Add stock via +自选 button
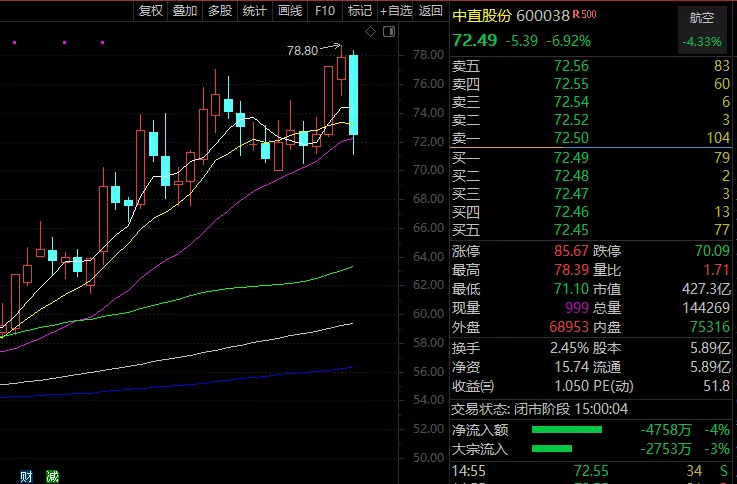 [x=396, y=11]
